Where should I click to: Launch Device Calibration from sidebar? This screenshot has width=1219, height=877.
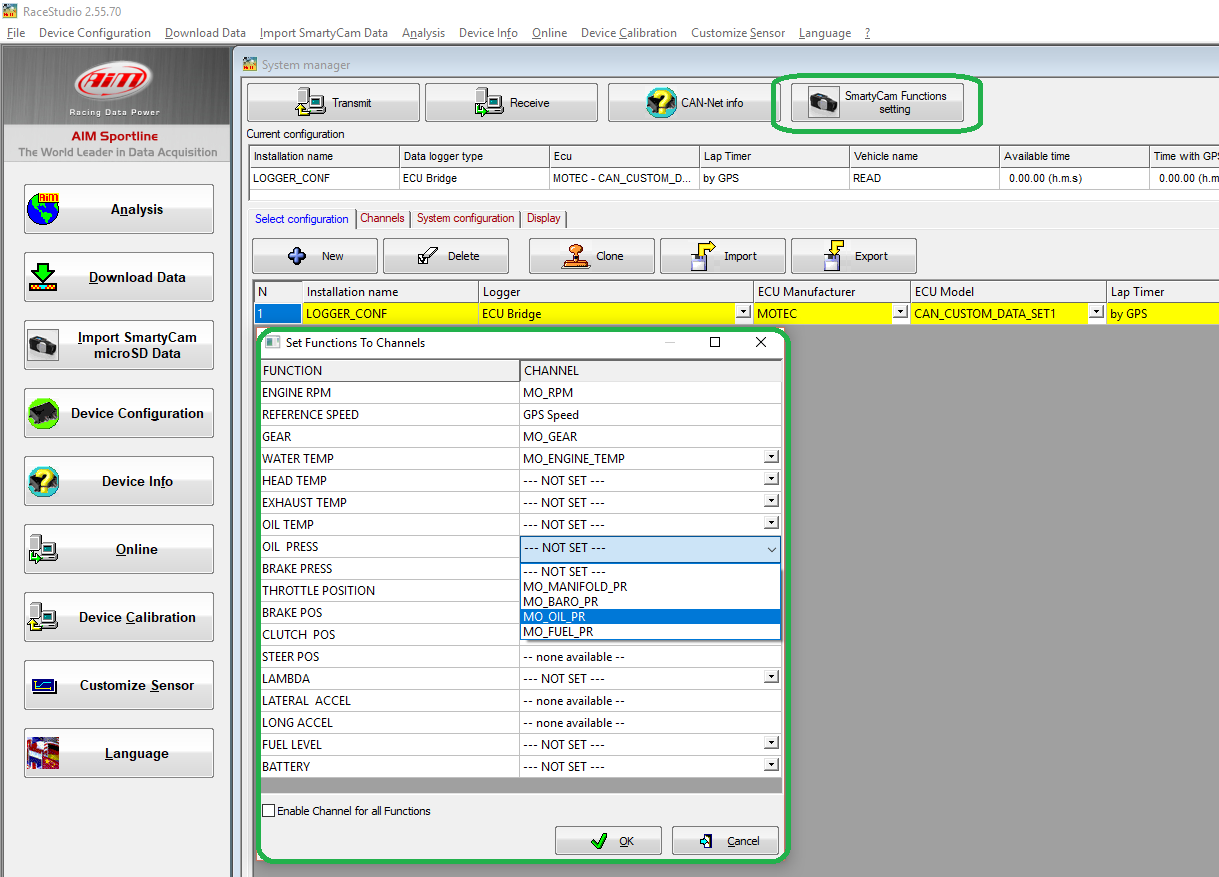[x=118, y=617]
